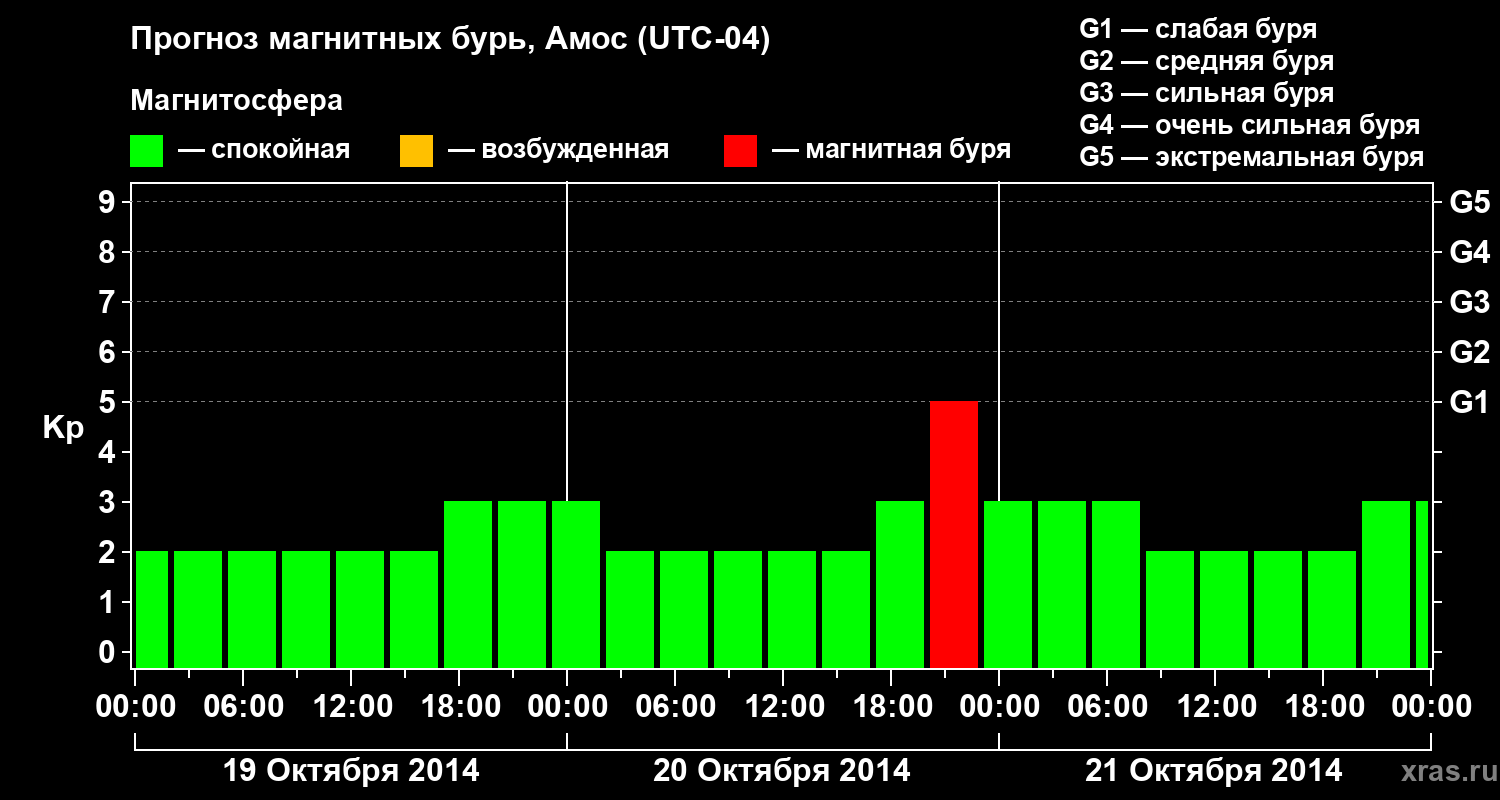
Task: Click 'G1 — слабая буря' legend line
Action: point(1198,29)
